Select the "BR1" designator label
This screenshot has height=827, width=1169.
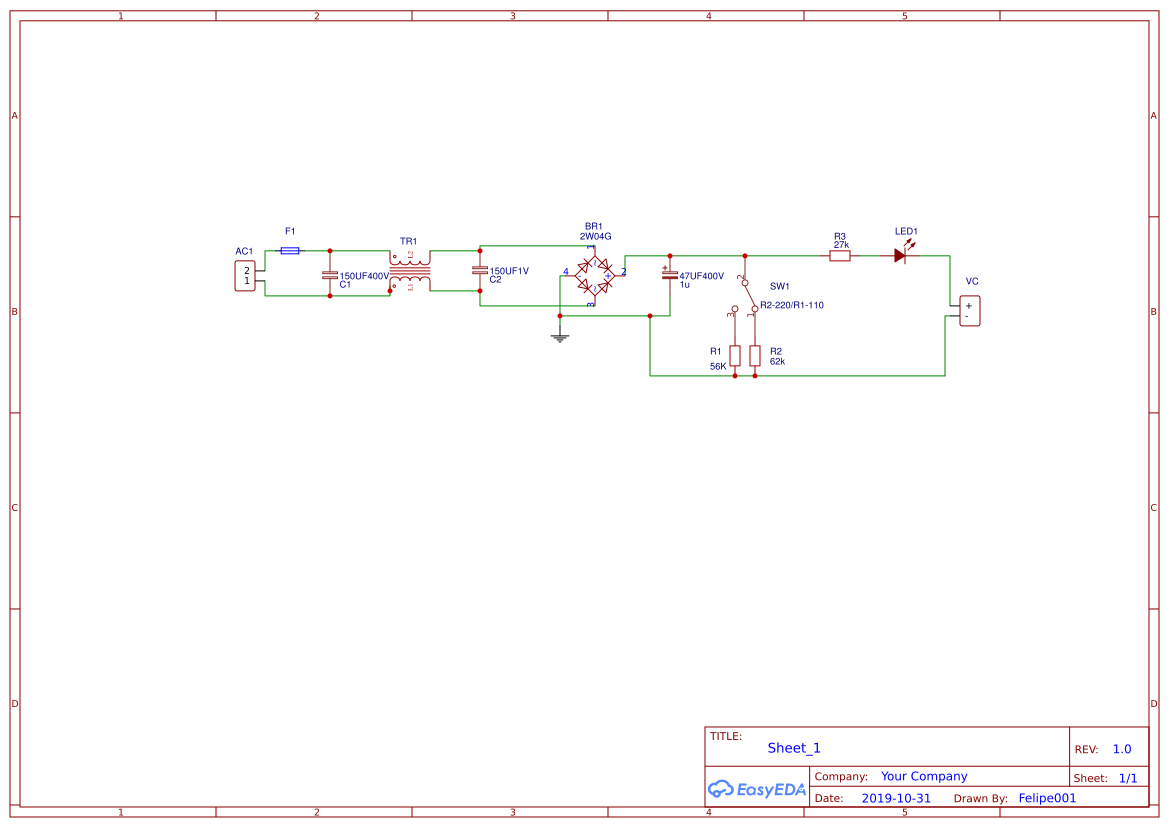[x=594, y=226]
